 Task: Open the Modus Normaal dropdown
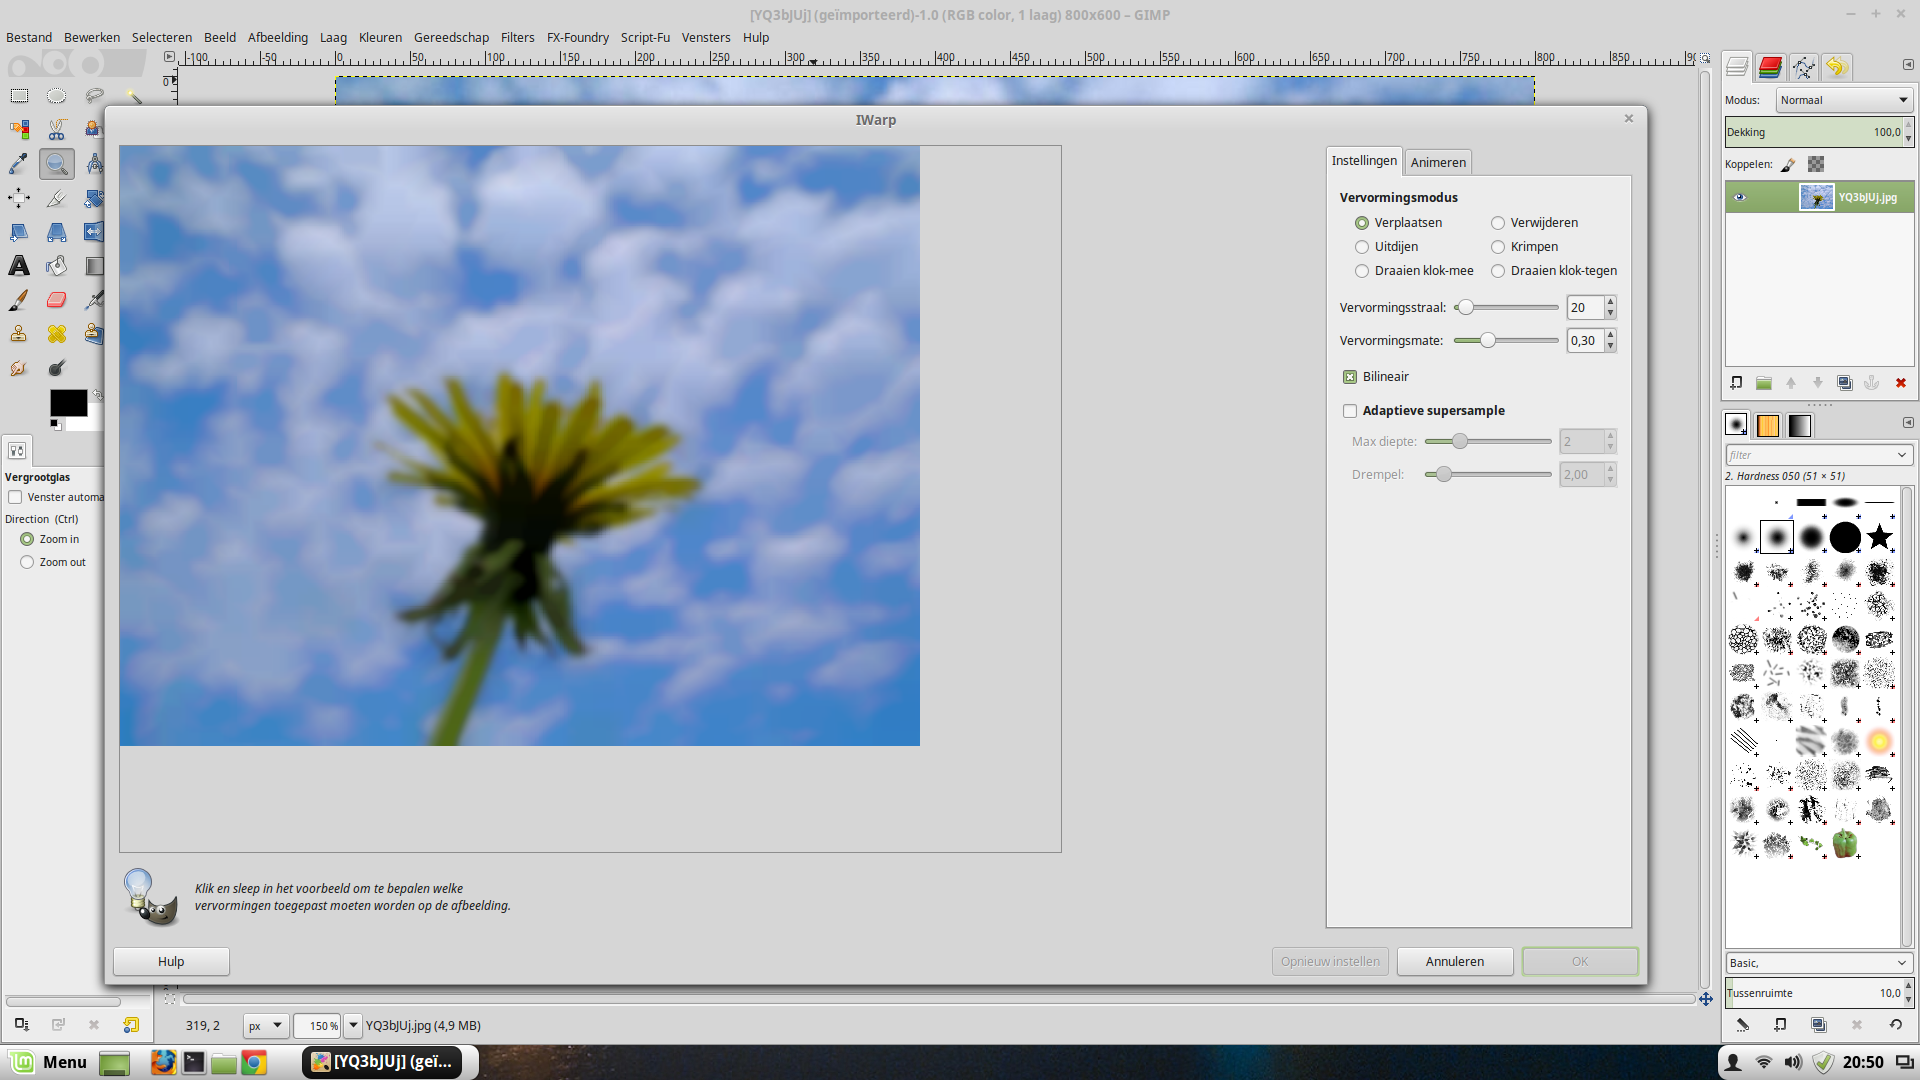pyautogui.click(x=1845, y=100)
